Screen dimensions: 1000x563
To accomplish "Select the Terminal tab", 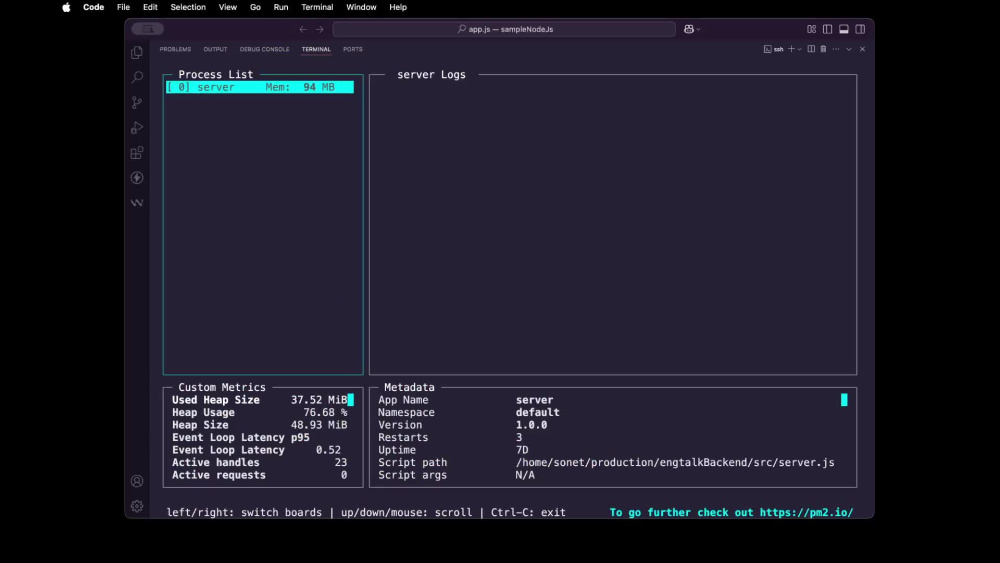I will tap(316, 49).
